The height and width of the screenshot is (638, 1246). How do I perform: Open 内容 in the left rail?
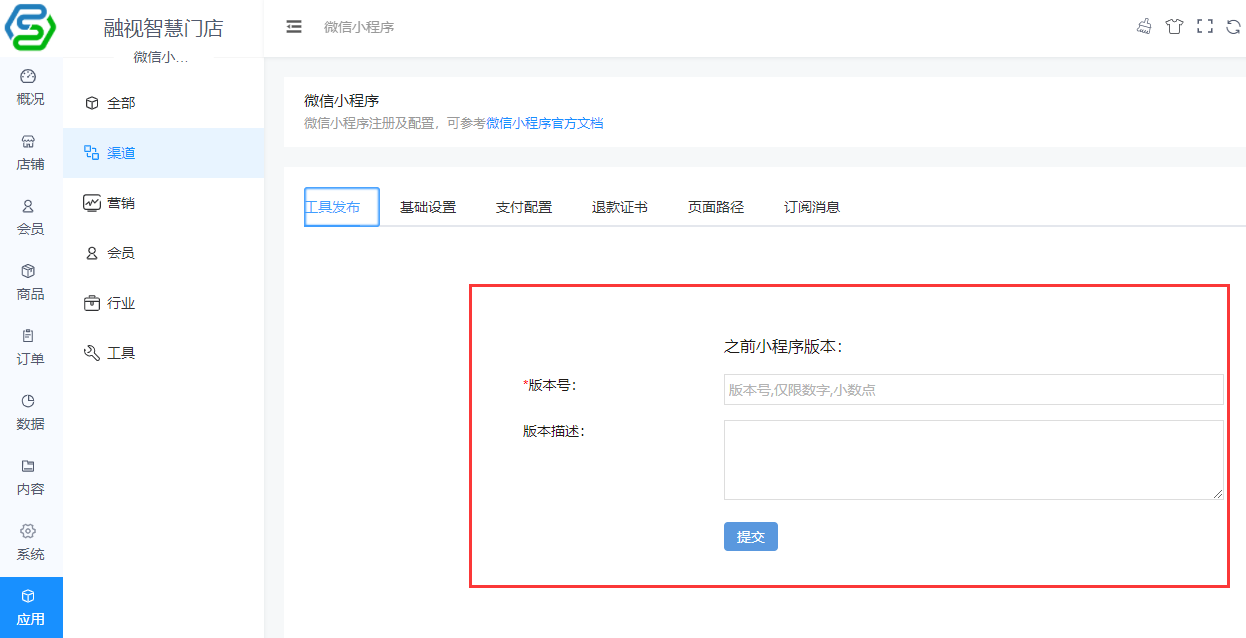[x=30, y=478]
